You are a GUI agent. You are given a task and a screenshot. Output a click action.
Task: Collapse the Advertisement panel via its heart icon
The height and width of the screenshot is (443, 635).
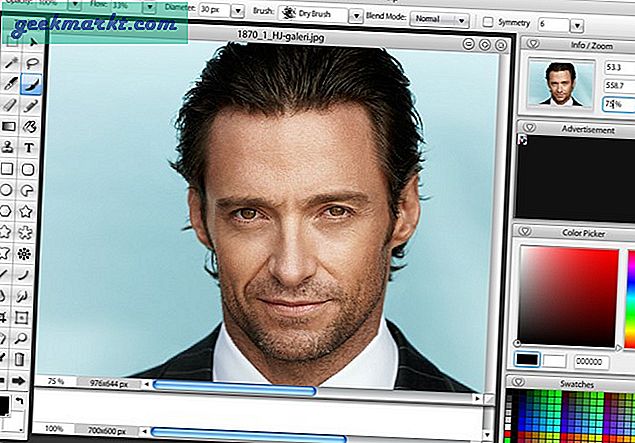point(529,127)
